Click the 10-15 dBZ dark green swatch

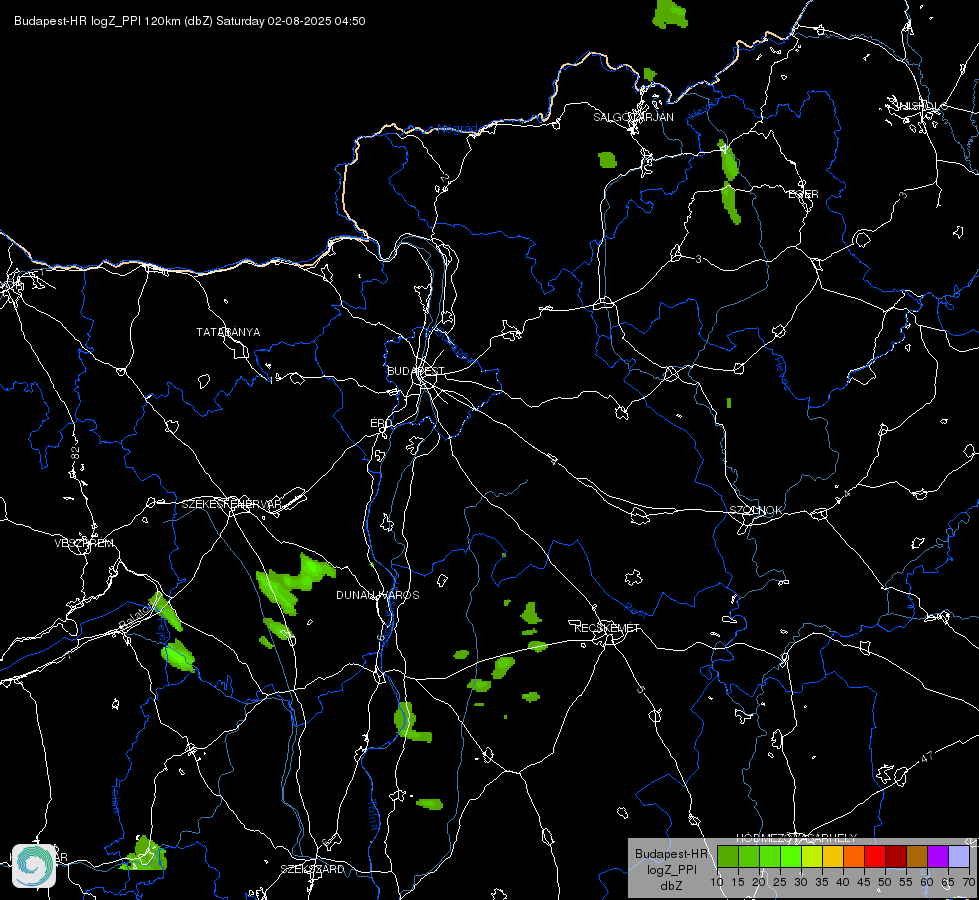728,856
